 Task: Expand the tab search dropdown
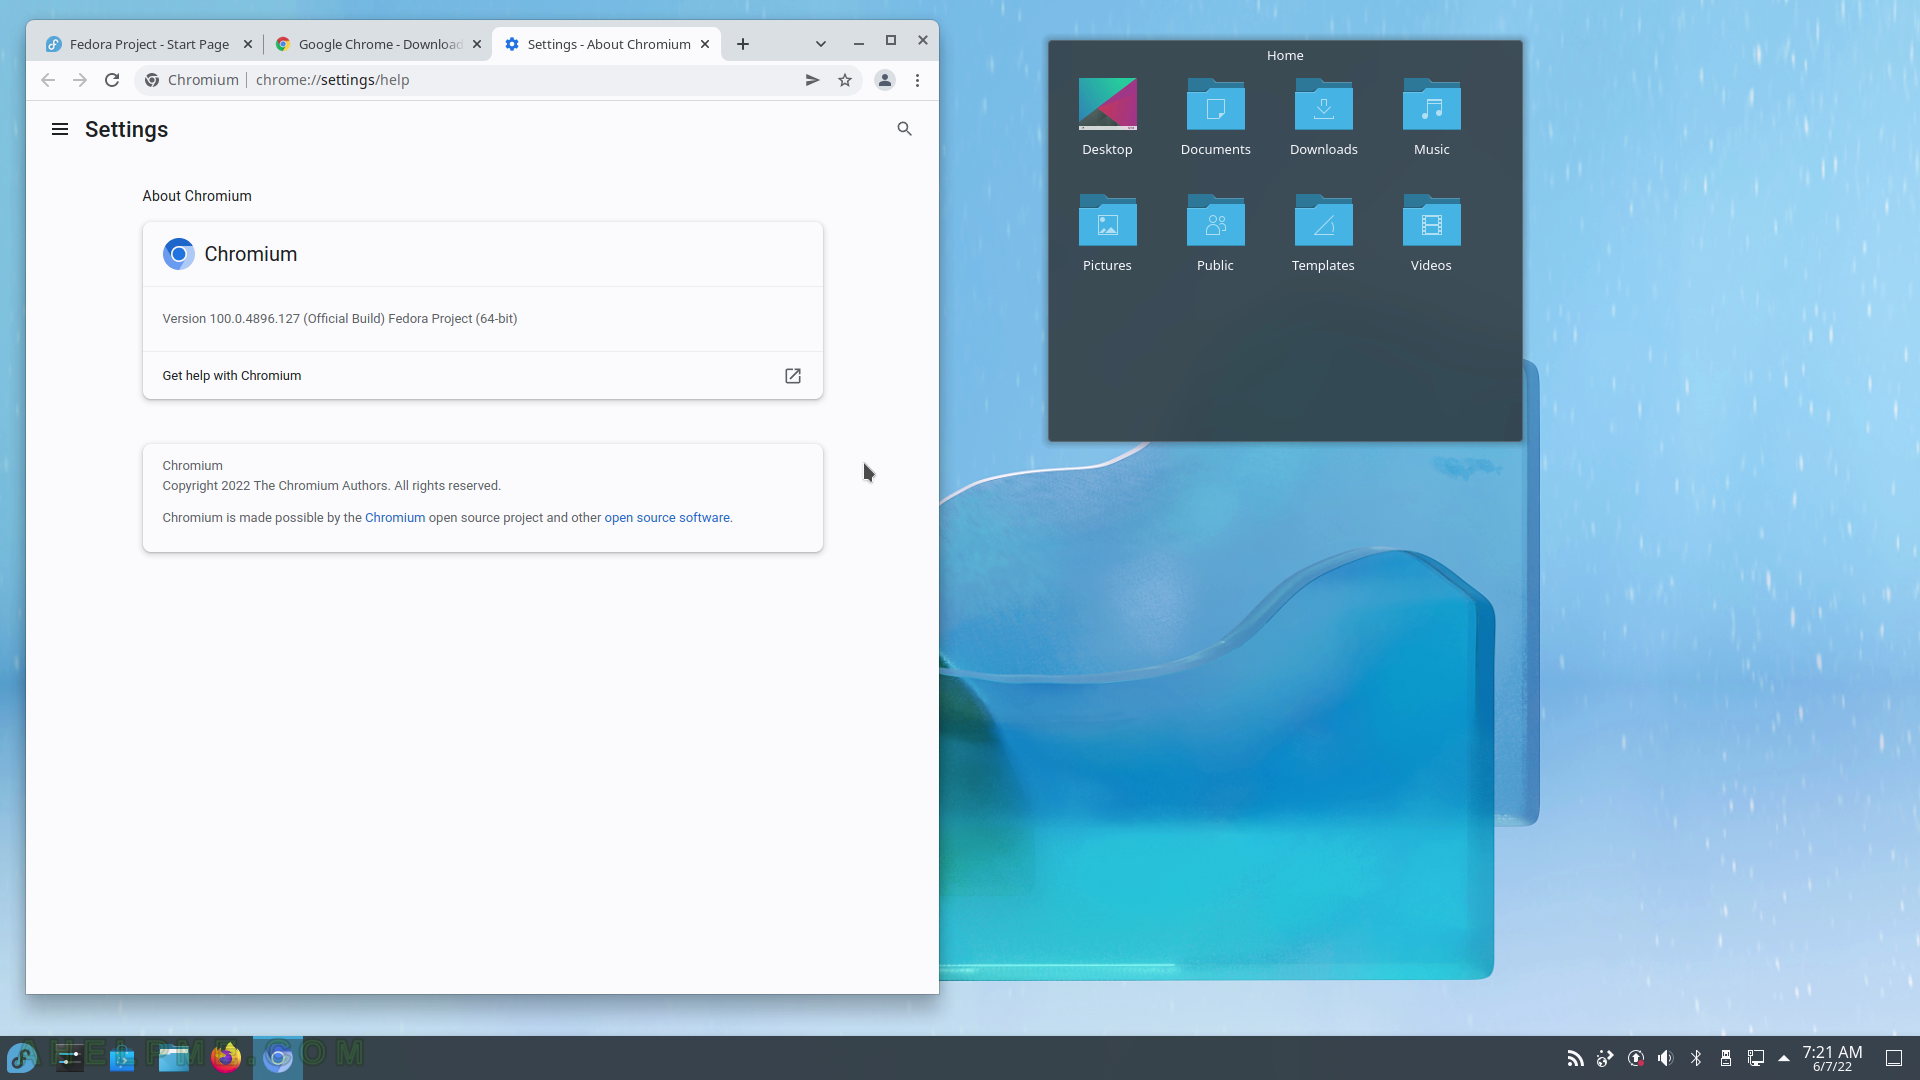click(x=821, y=44)
